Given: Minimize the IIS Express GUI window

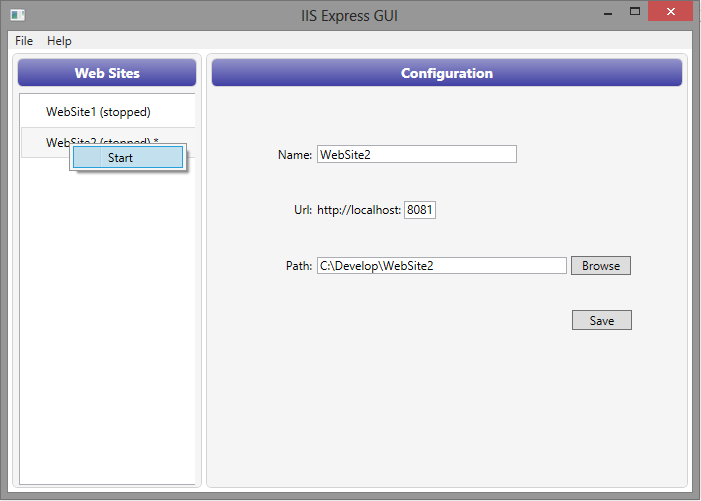Looking at the screenshot, I should point(608,13).
